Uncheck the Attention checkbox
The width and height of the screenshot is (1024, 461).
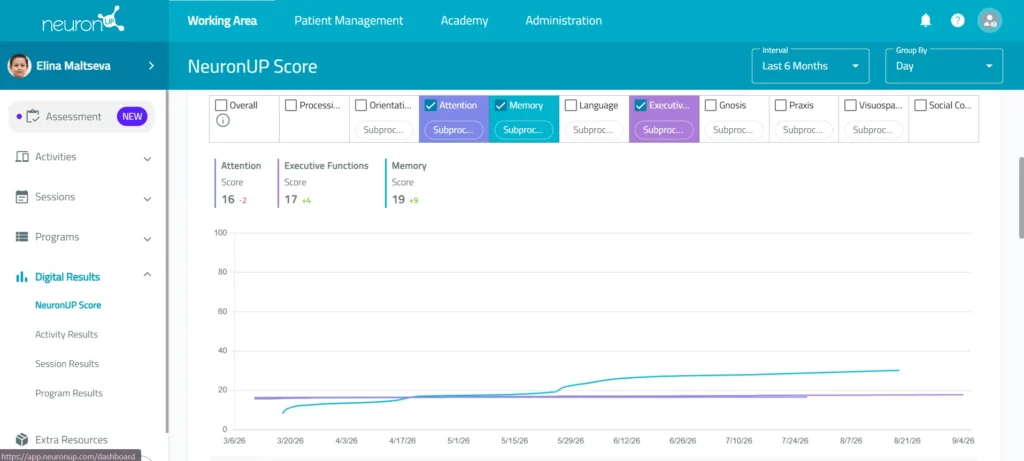click(430, 105)
